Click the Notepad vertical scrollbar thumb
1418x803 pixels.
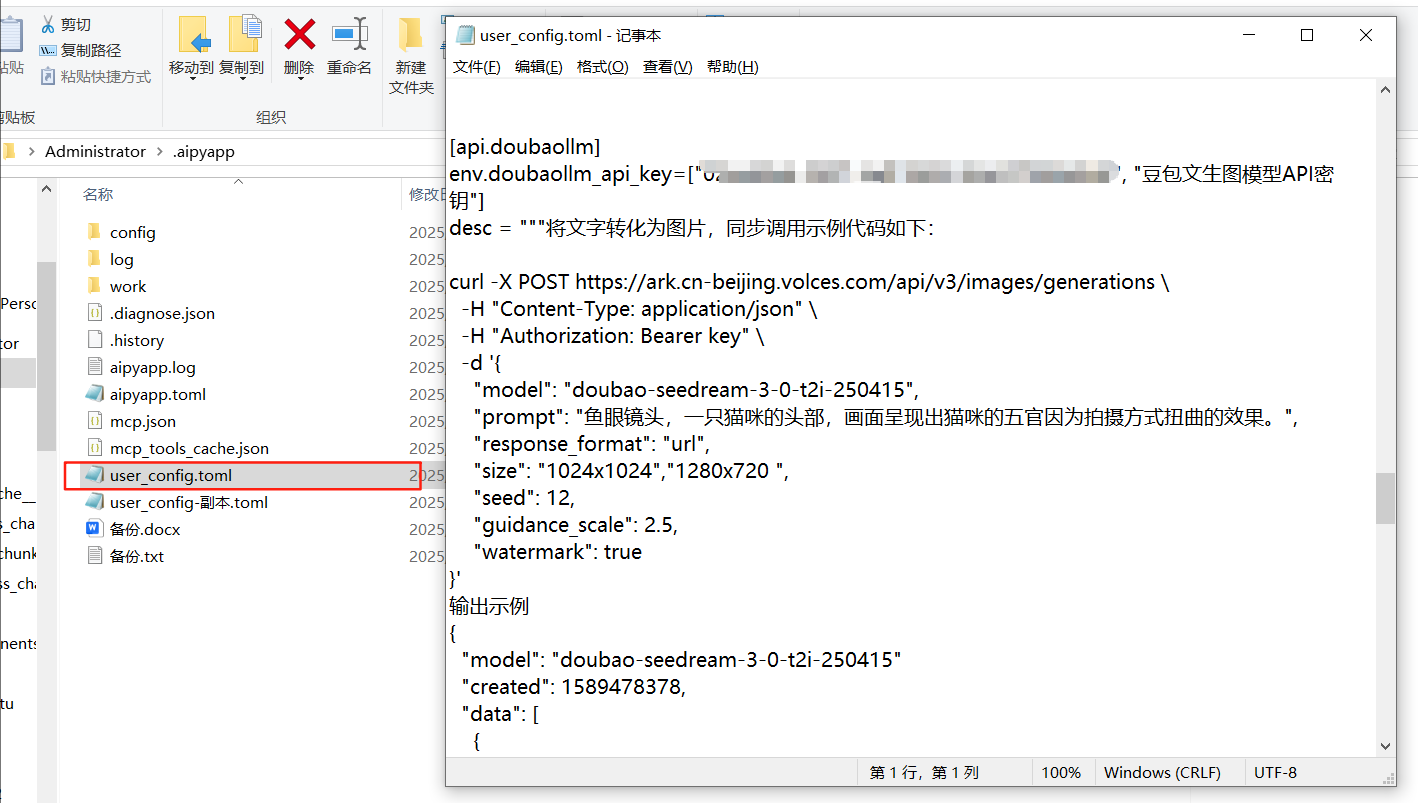(x=1385, y=498)
